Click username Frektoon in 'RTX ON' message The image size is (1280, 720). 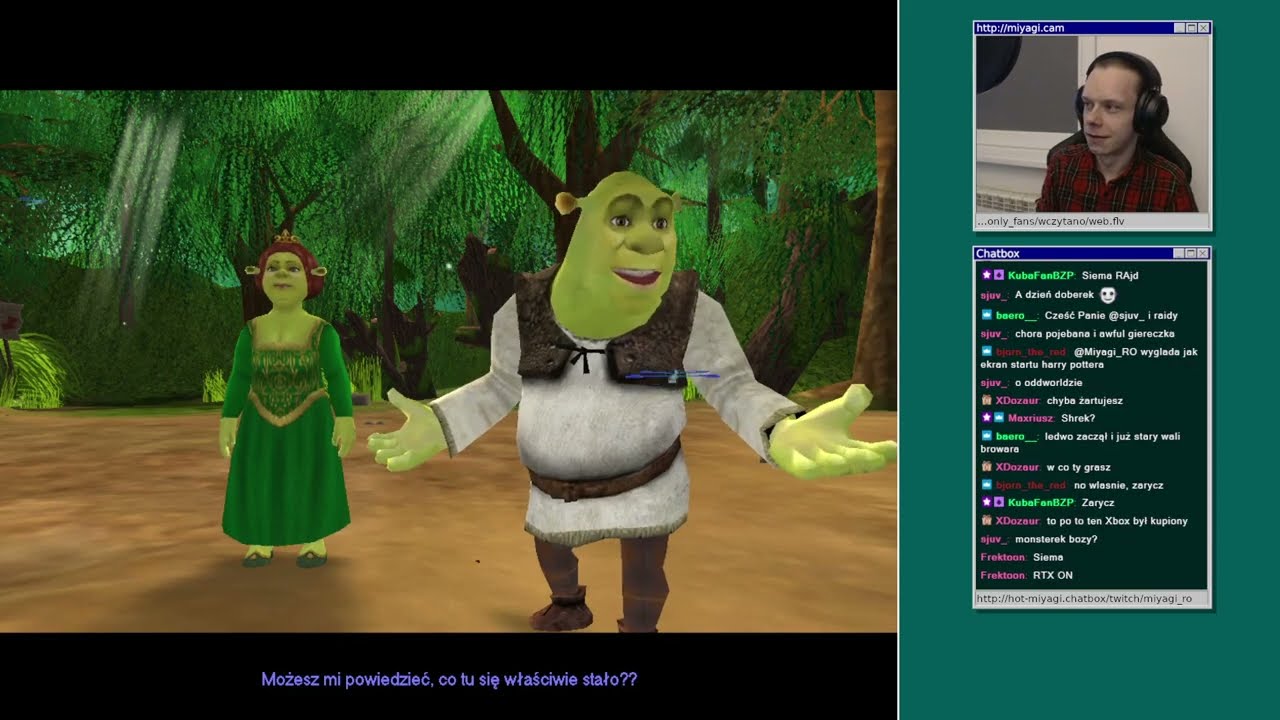coord(1003,575)
